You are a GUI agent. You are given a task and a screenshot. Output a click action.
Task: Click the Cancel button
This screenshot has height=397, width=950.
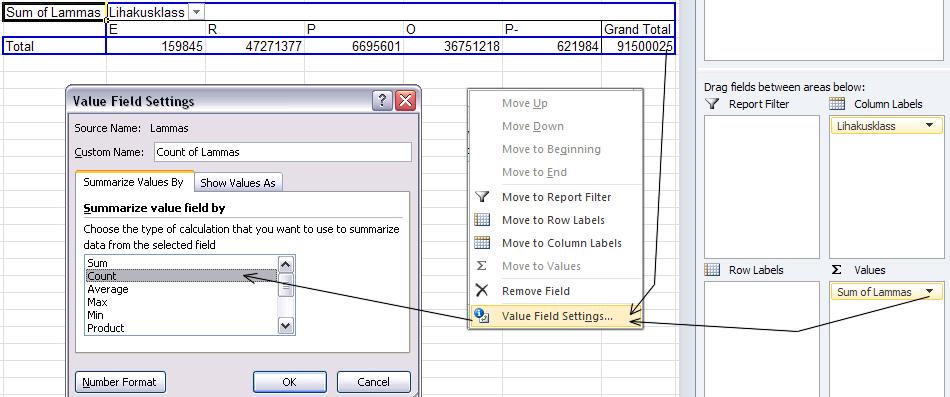pos(373,382)
